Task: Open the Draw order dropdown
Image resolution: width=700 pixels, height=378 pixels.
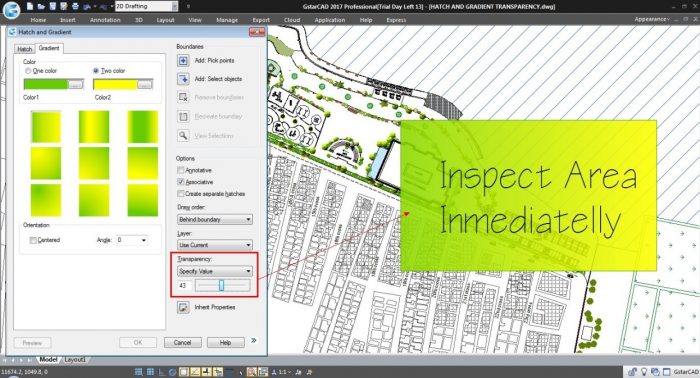Action: coord(215,220)
